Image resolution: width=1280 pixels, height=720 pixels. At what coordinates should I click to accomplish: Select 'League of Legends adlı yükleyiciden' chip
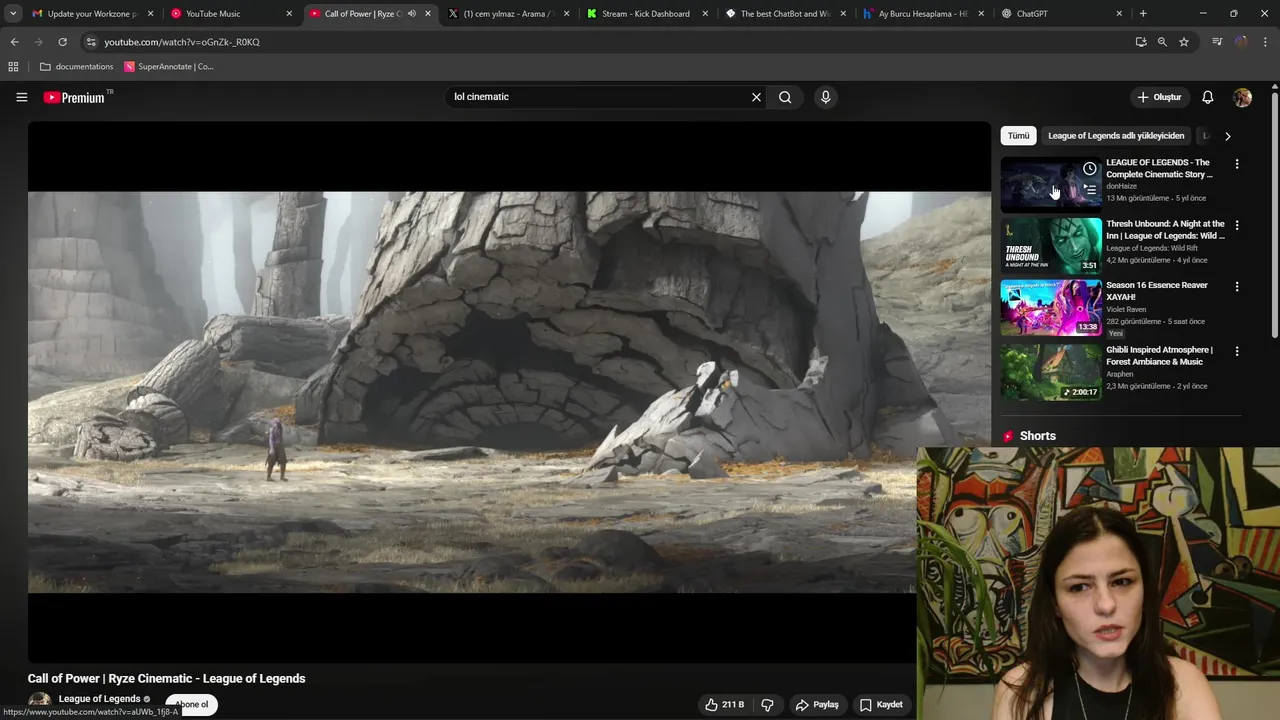point(1116,136)
